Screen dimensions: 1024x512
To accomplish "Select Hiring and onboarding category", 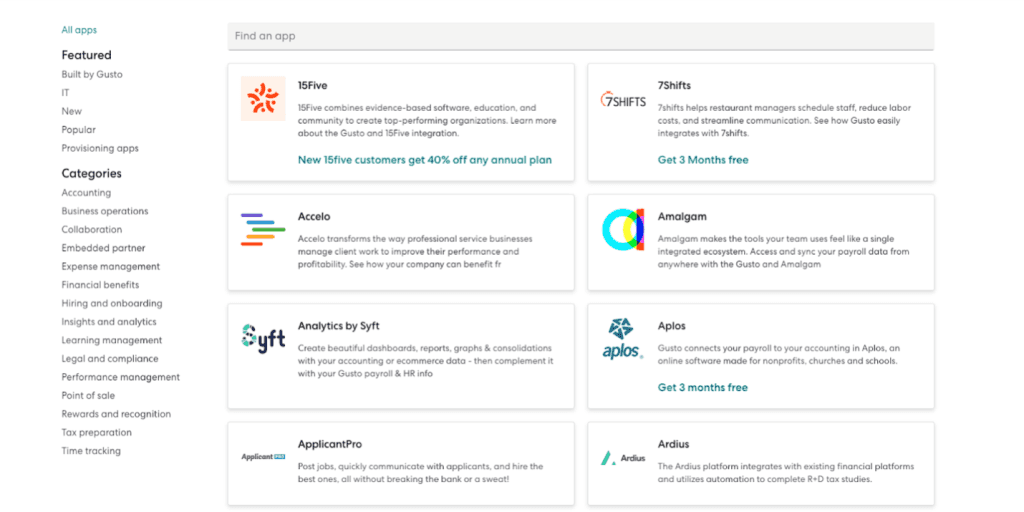I will click(x=111, y=303).
